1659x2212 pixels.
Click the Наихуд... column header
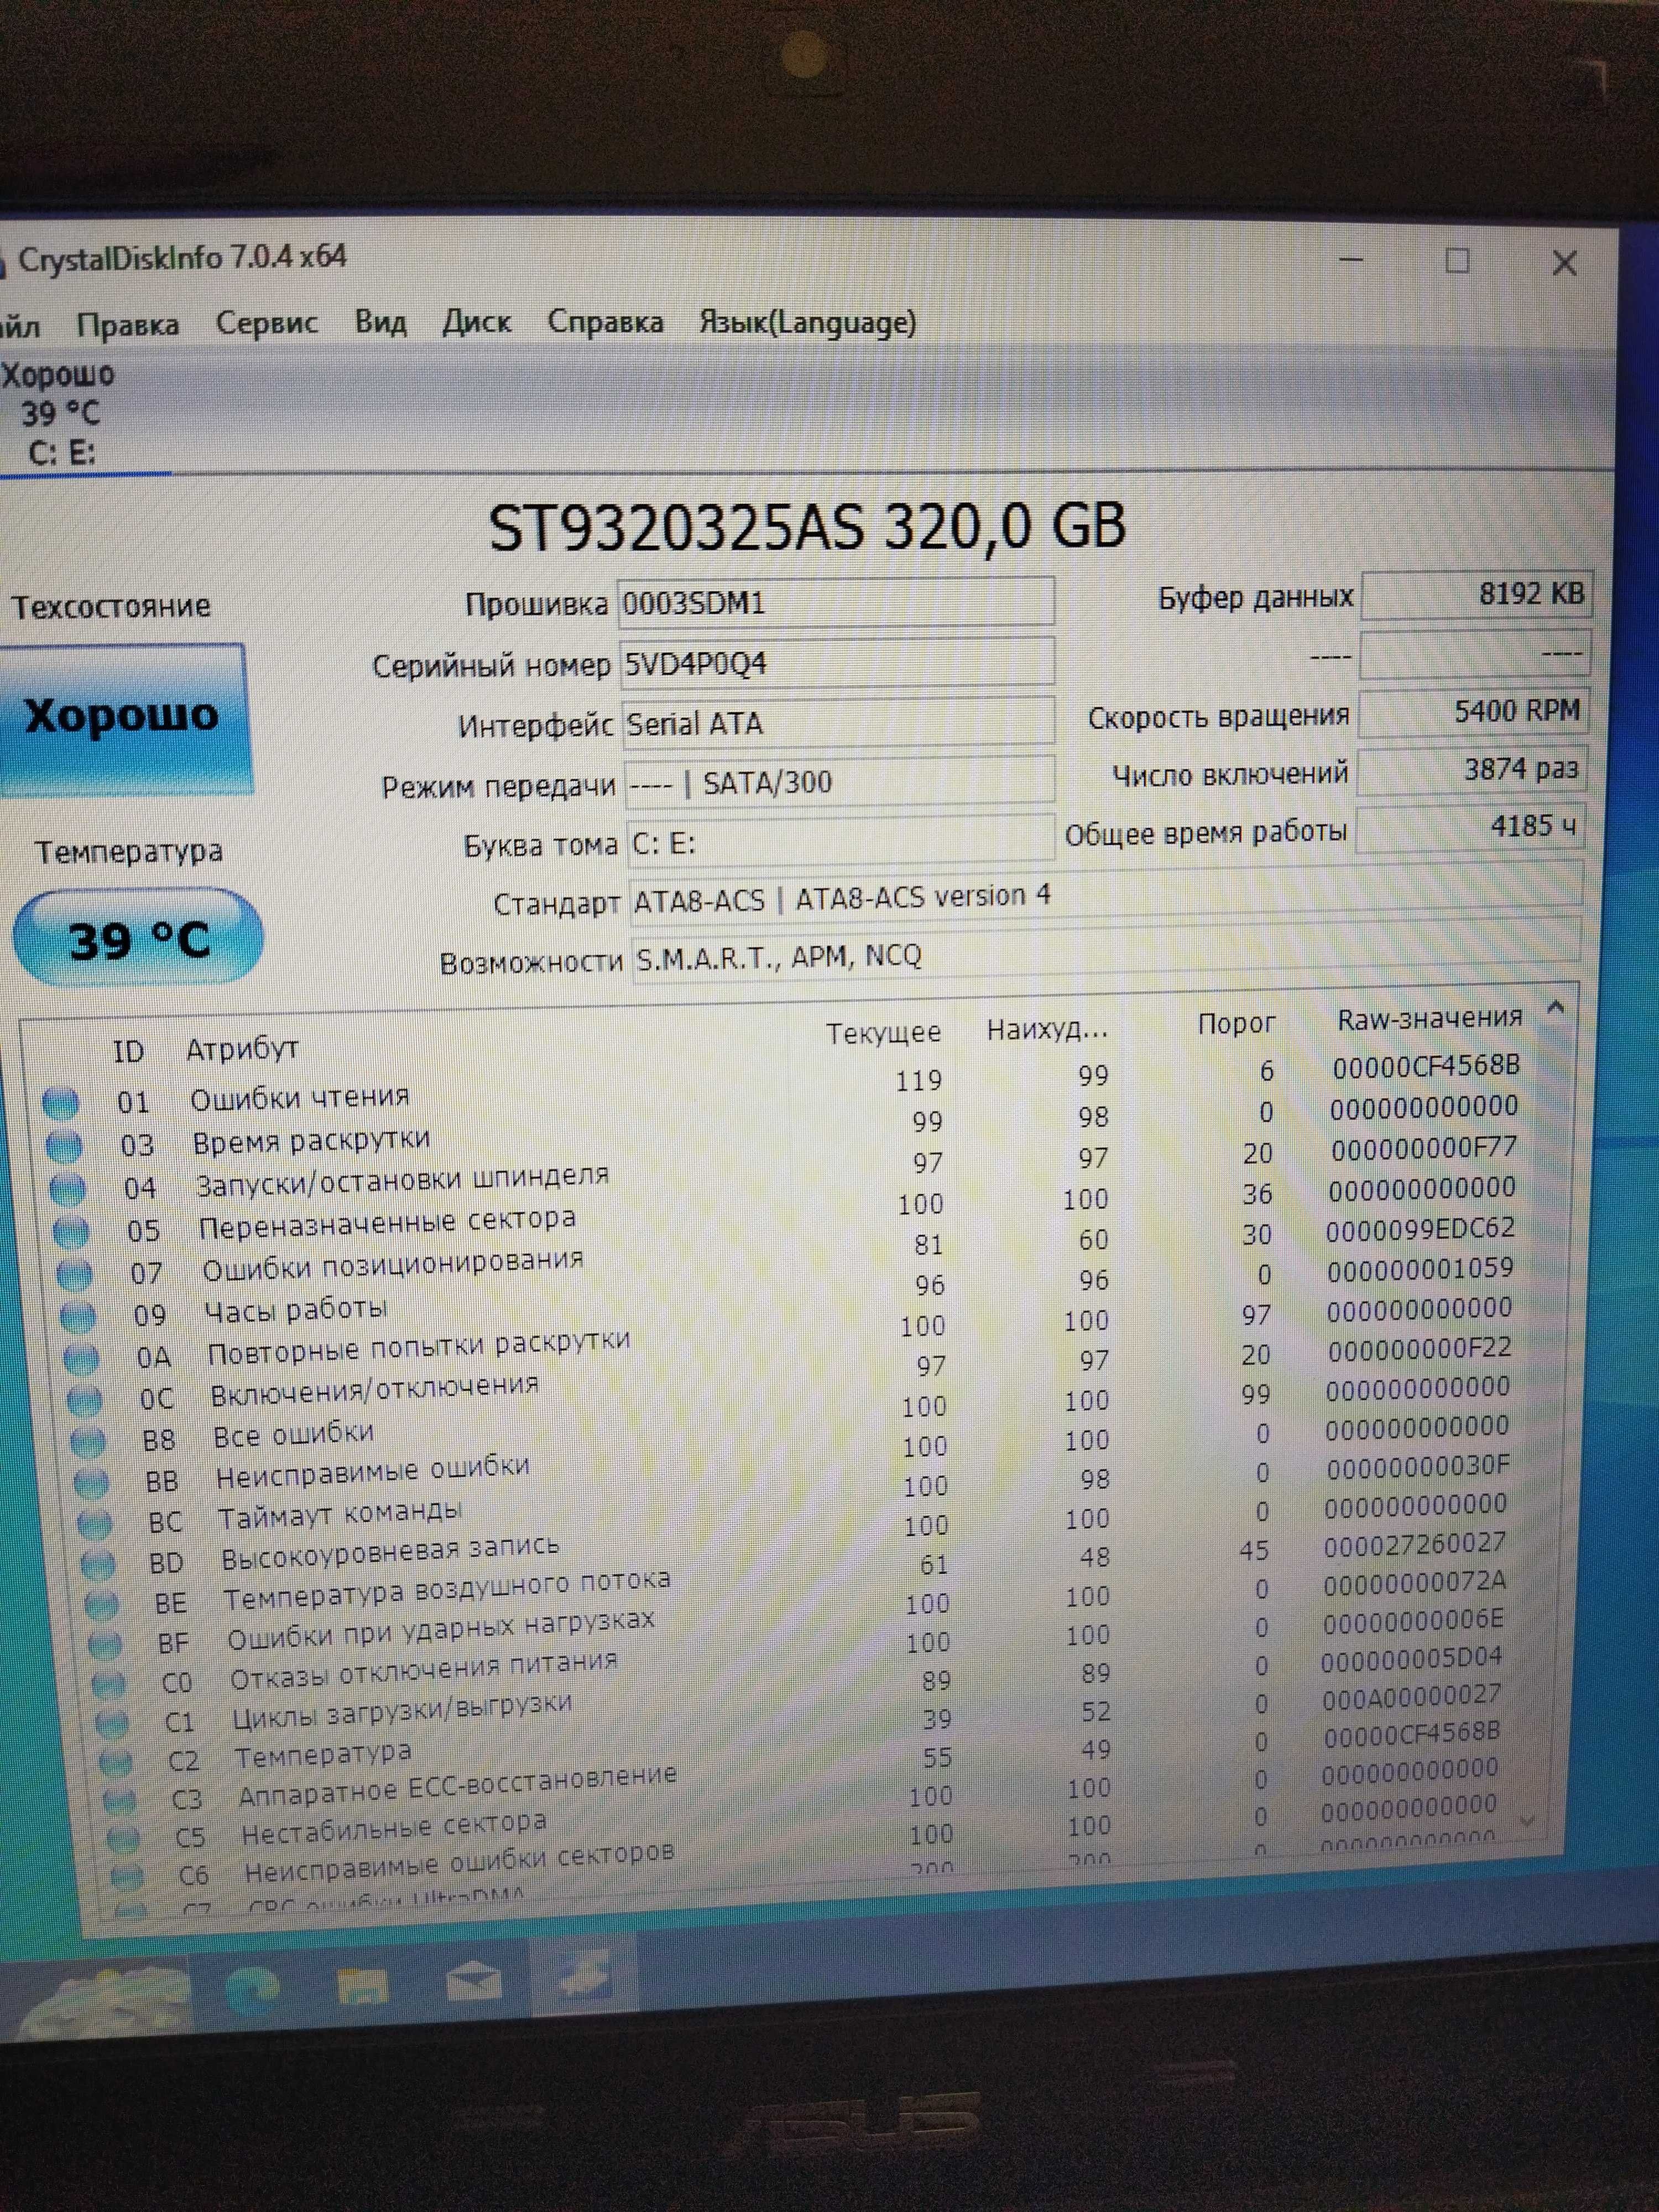click(x=1048, y=1029)
